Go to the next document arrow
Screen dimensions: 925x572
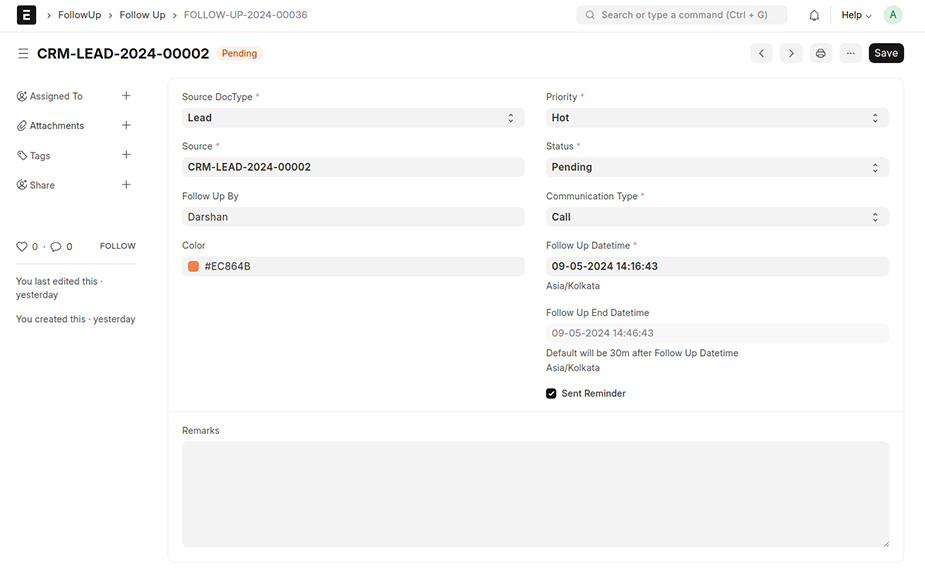click(x=791, y=53)
